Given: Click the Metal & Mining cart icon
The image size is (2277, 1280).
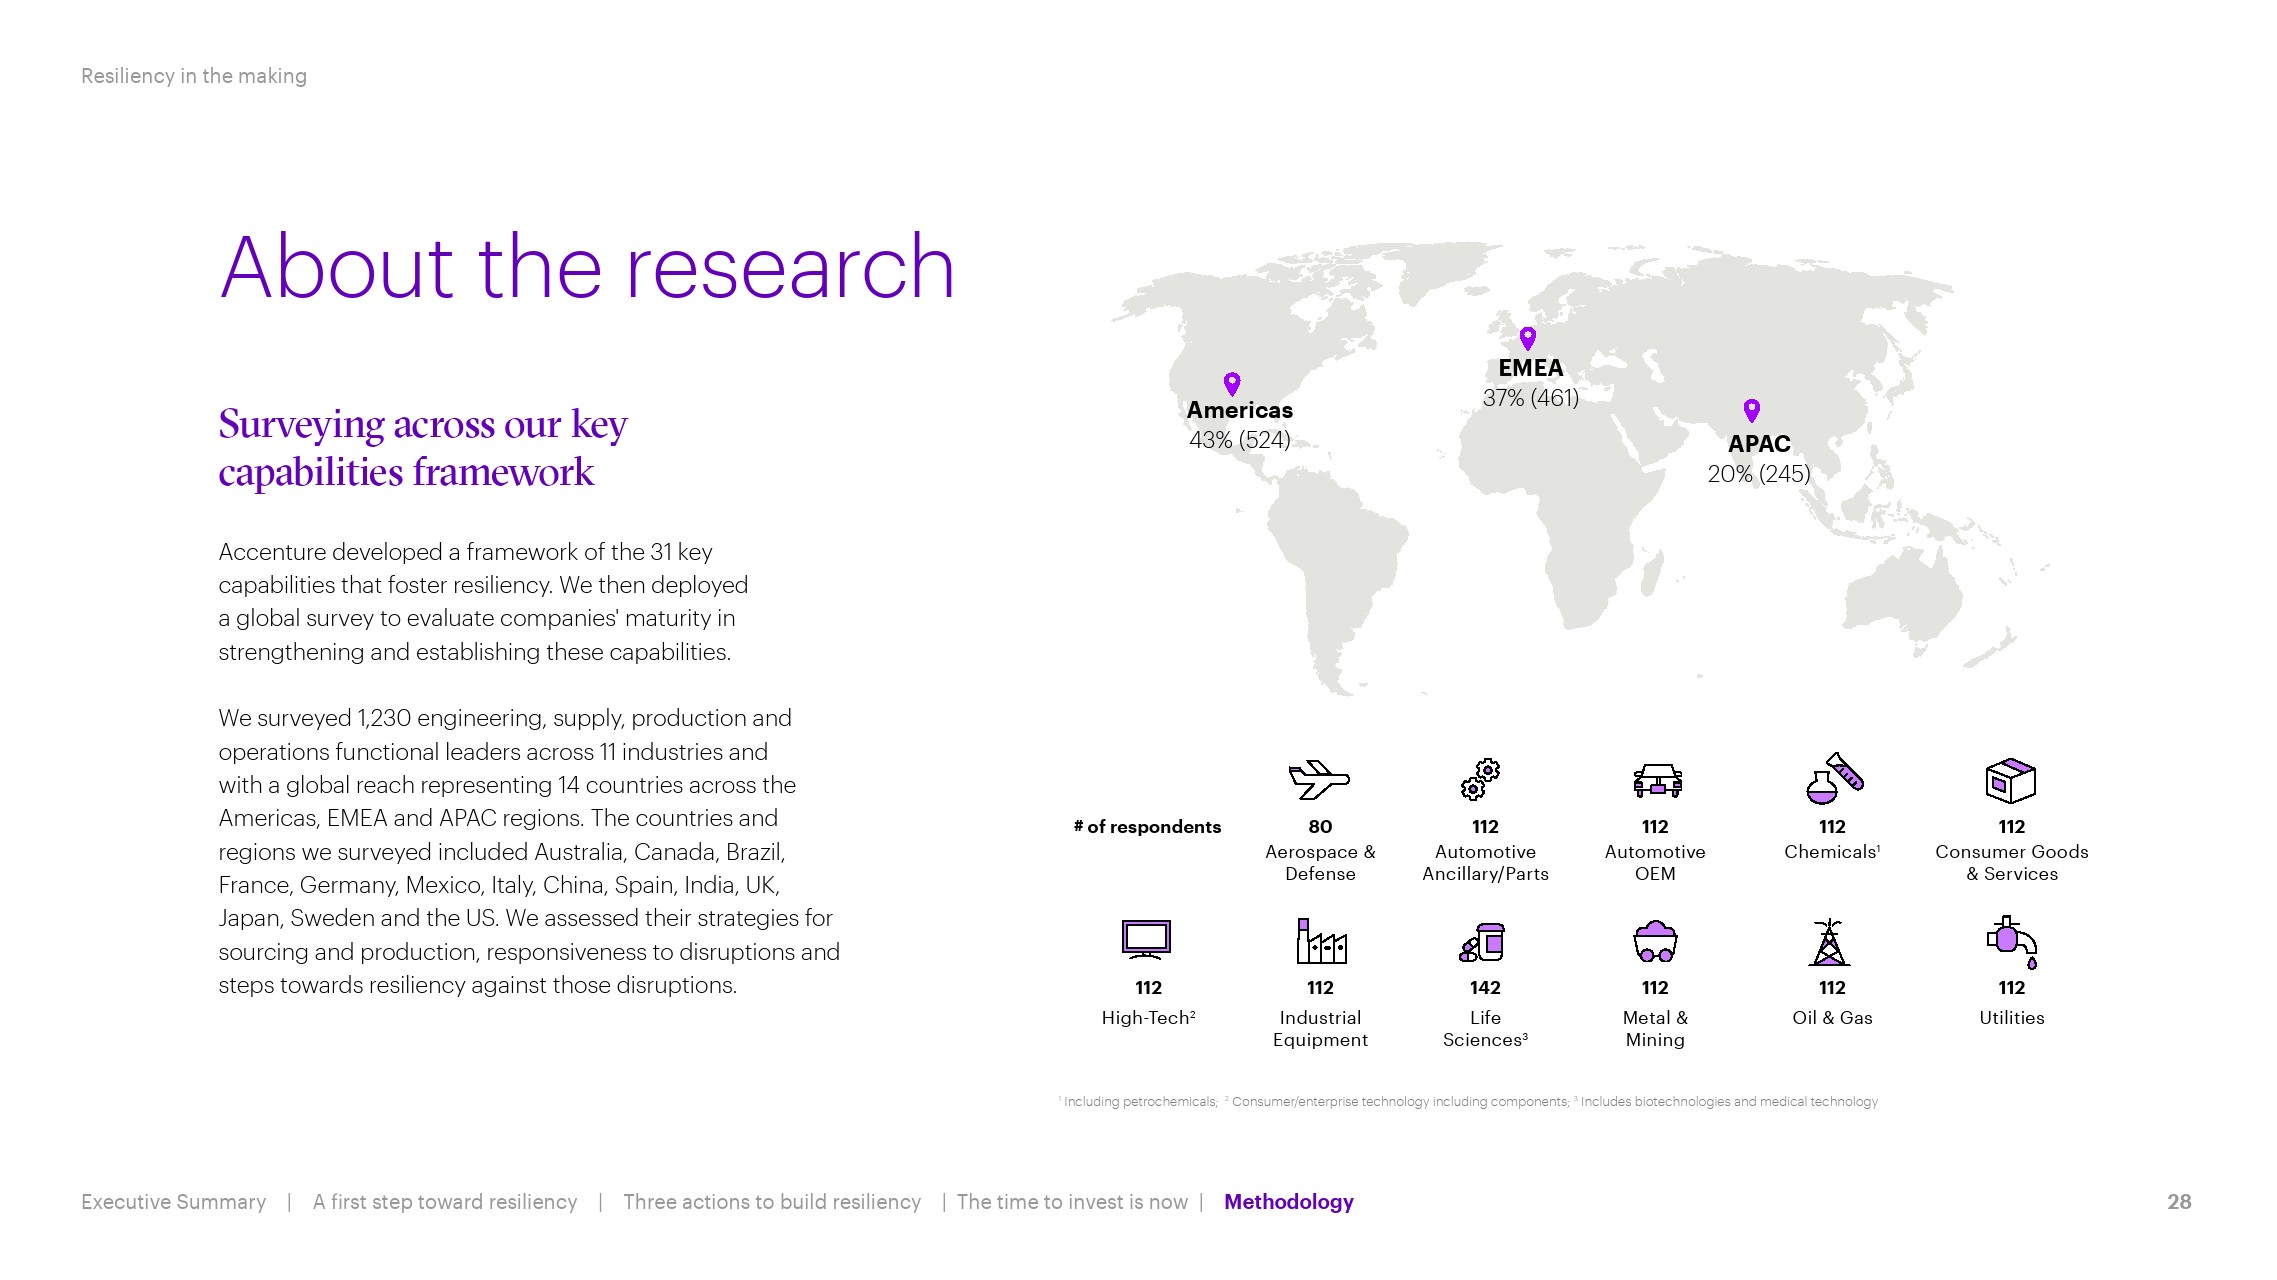Looking at the screenshot, I should tap(1655, 941).
